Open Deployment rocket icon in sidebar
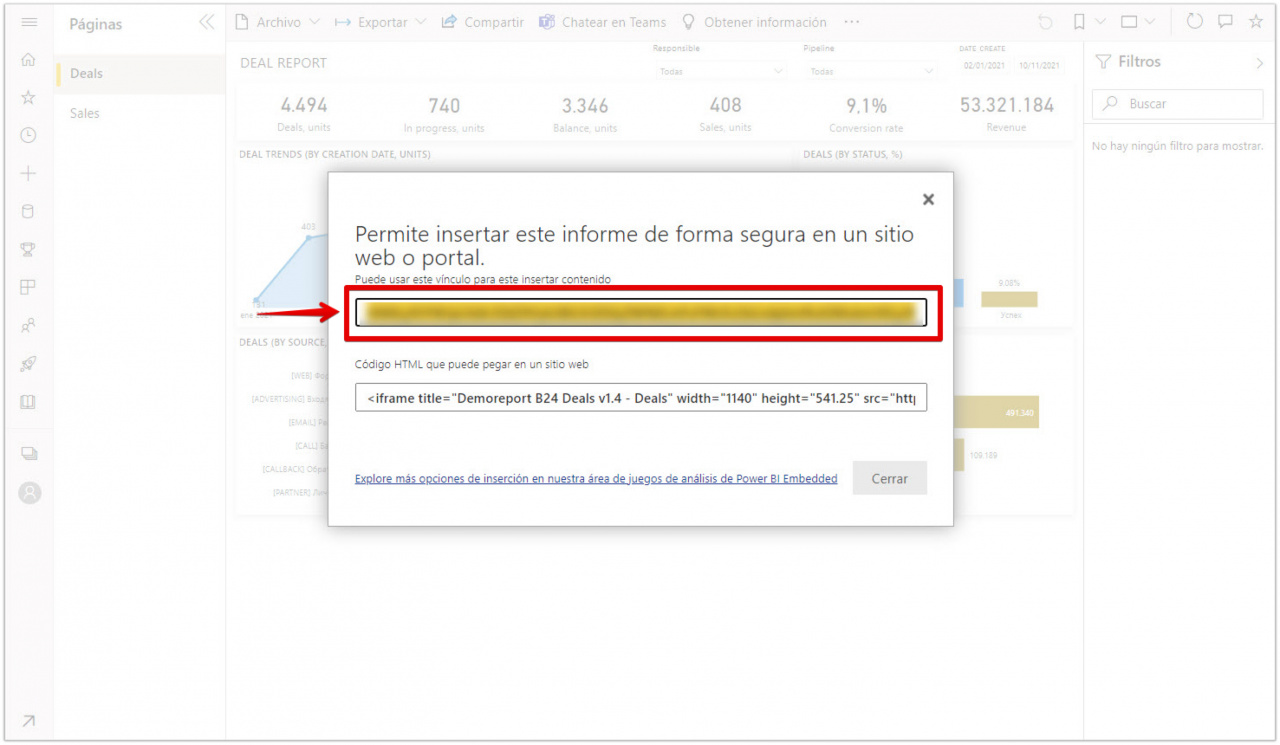The width and height of the screenshot is (1280, 745). click(29, 364)
